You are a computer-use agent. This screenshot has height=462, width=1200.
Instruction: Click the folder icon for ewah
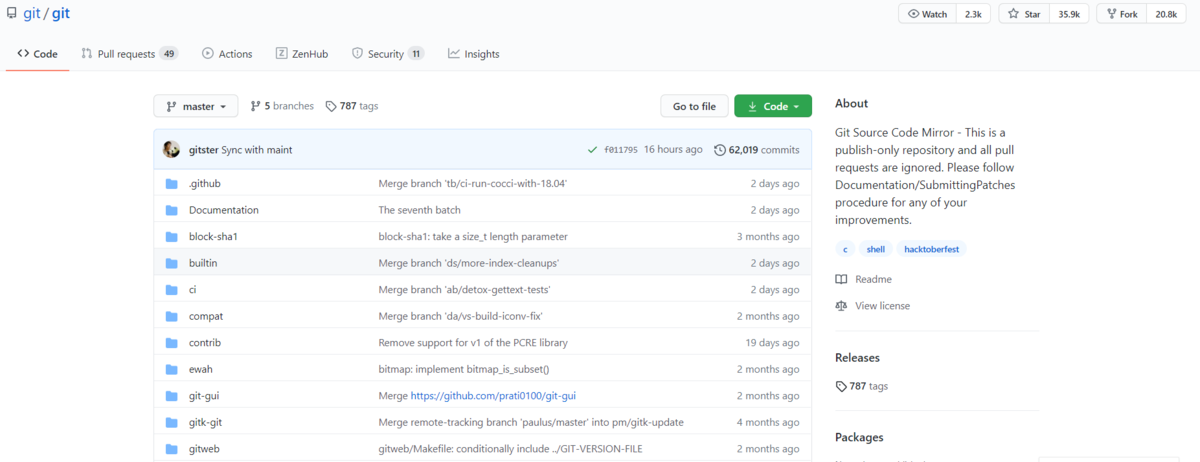[171, 369]
